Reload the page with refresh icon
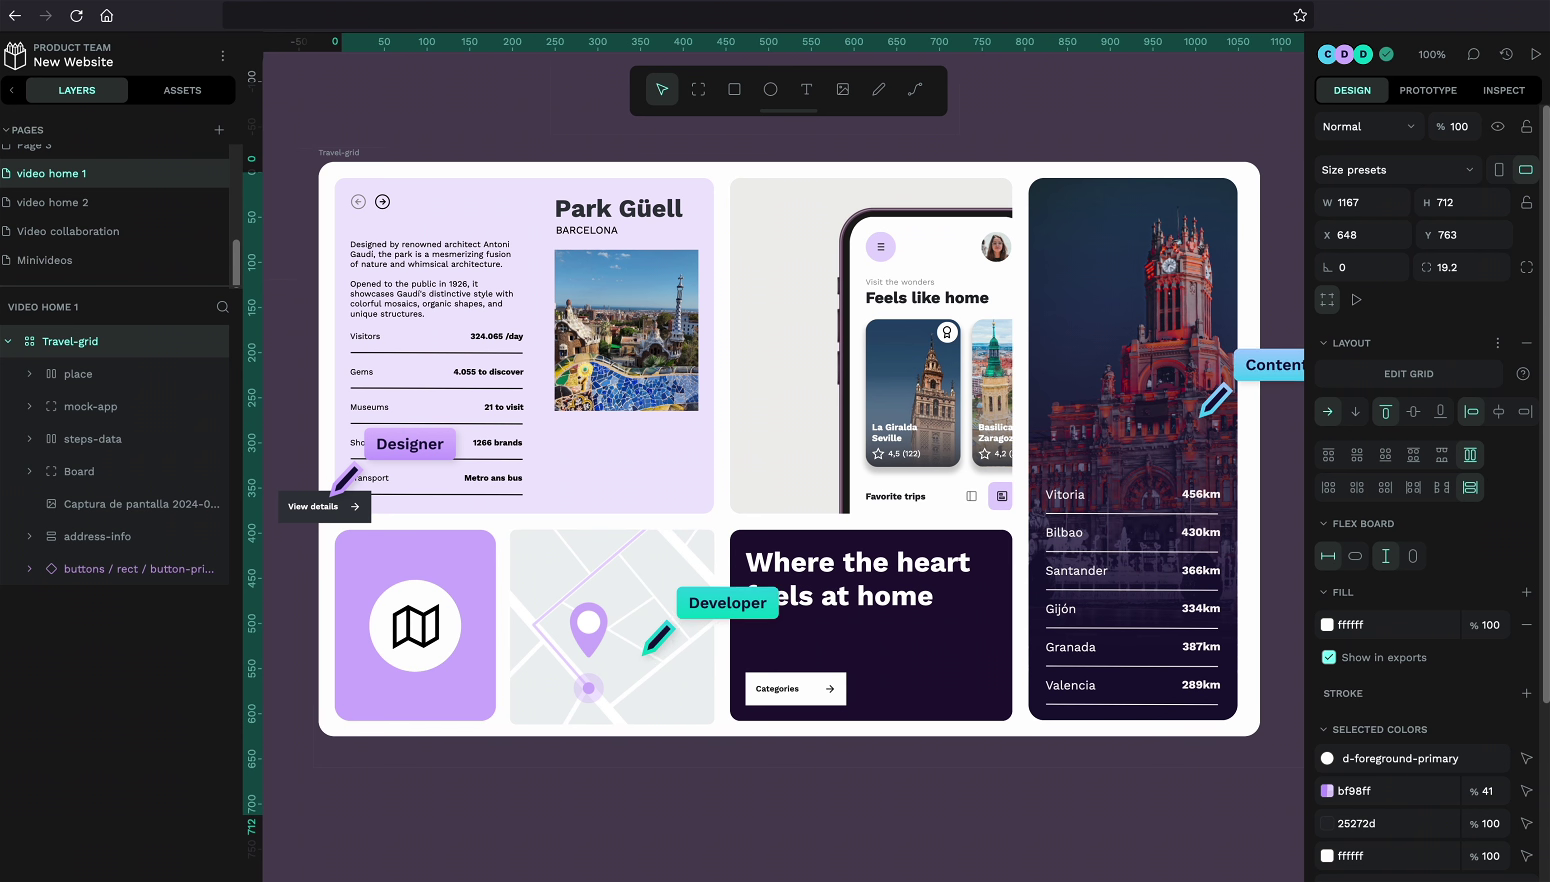Screen dimensions: 1550x882 pyautogui.click(x=76, y=15)
